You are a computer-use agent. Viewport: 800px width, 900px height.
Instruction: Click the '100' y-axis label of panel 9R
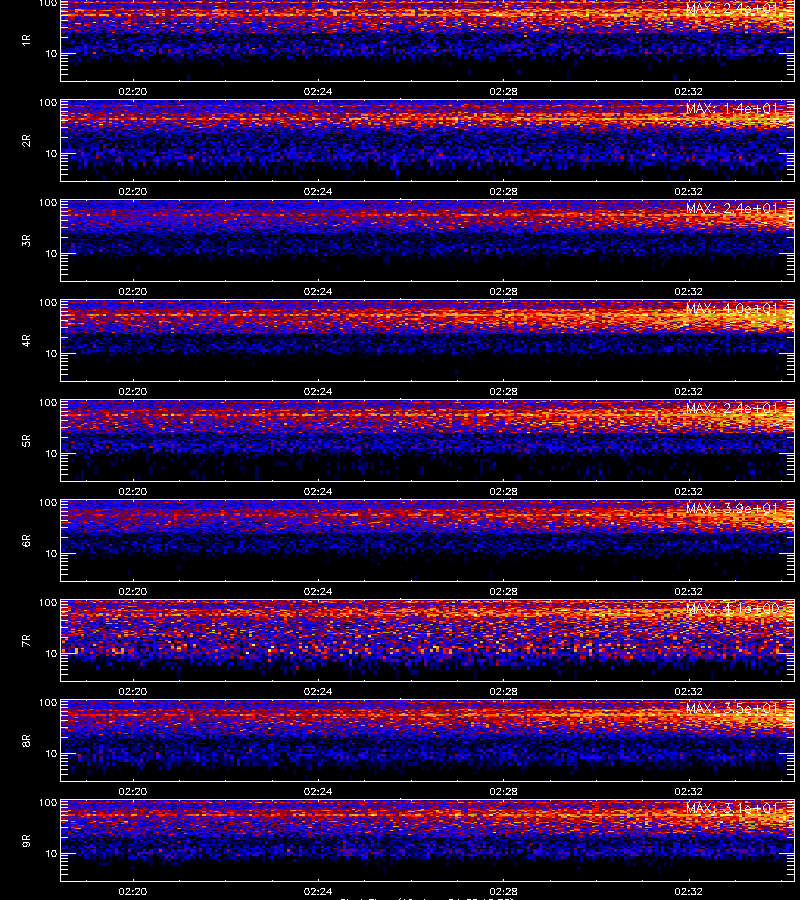point(48,802)
